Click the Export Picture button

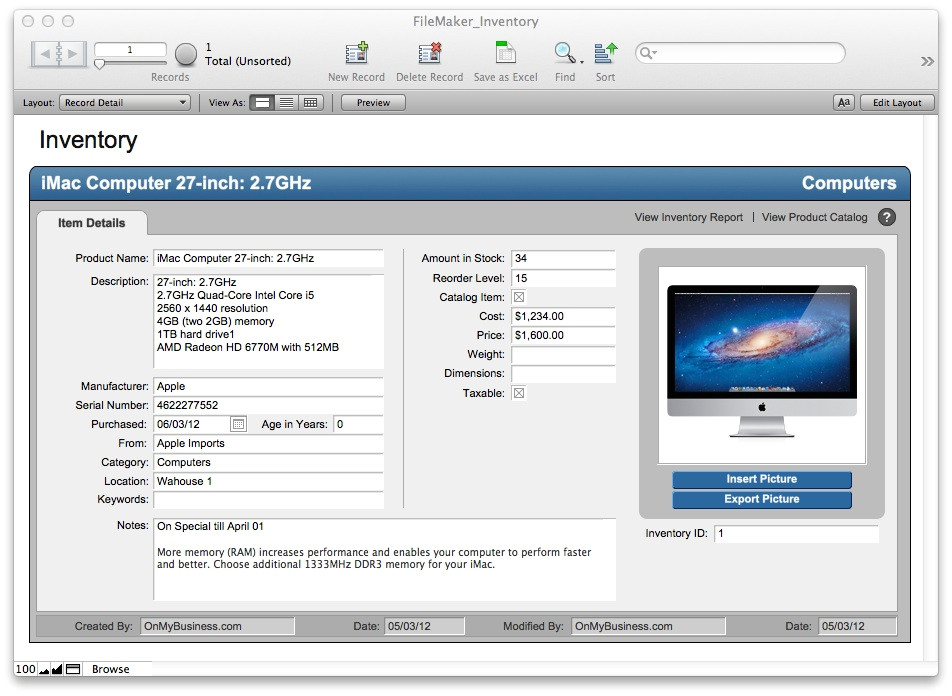pos(761,499)
